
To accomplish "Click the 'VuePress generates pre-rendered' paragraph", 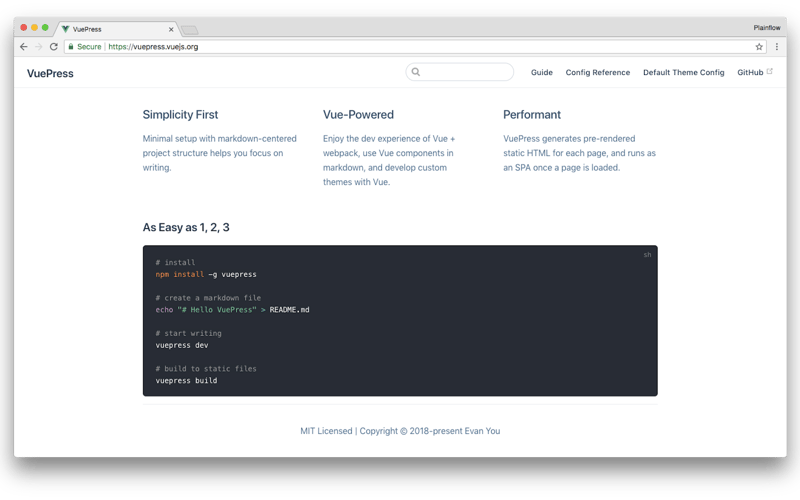I will tap(580, 153).
